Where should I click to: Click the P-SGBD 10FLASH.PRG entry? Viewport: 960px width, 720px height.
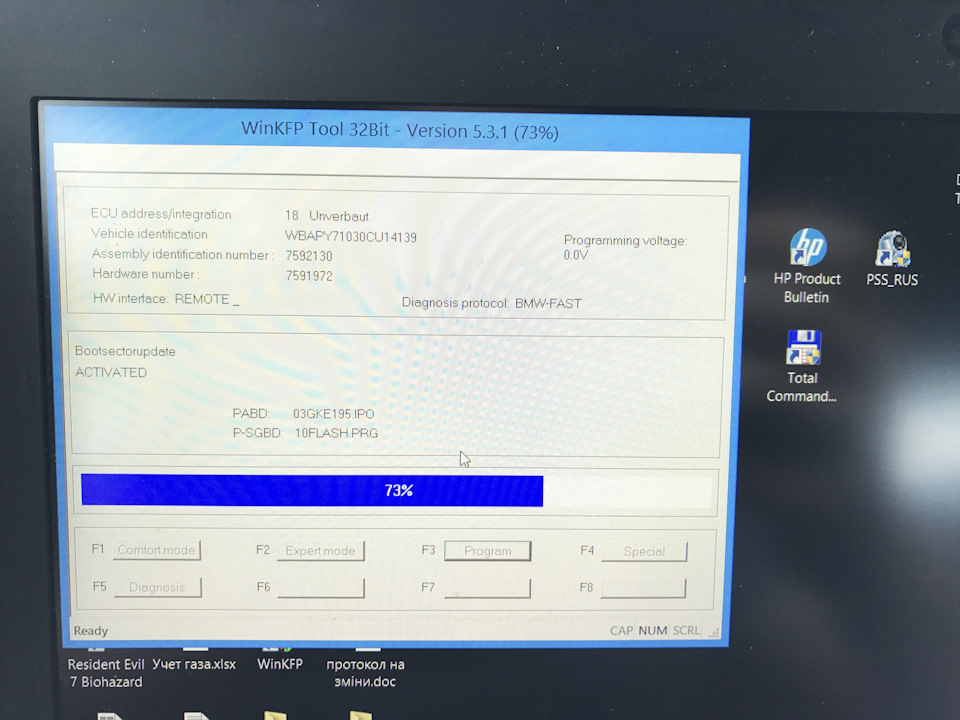click(x=306, y=433)
